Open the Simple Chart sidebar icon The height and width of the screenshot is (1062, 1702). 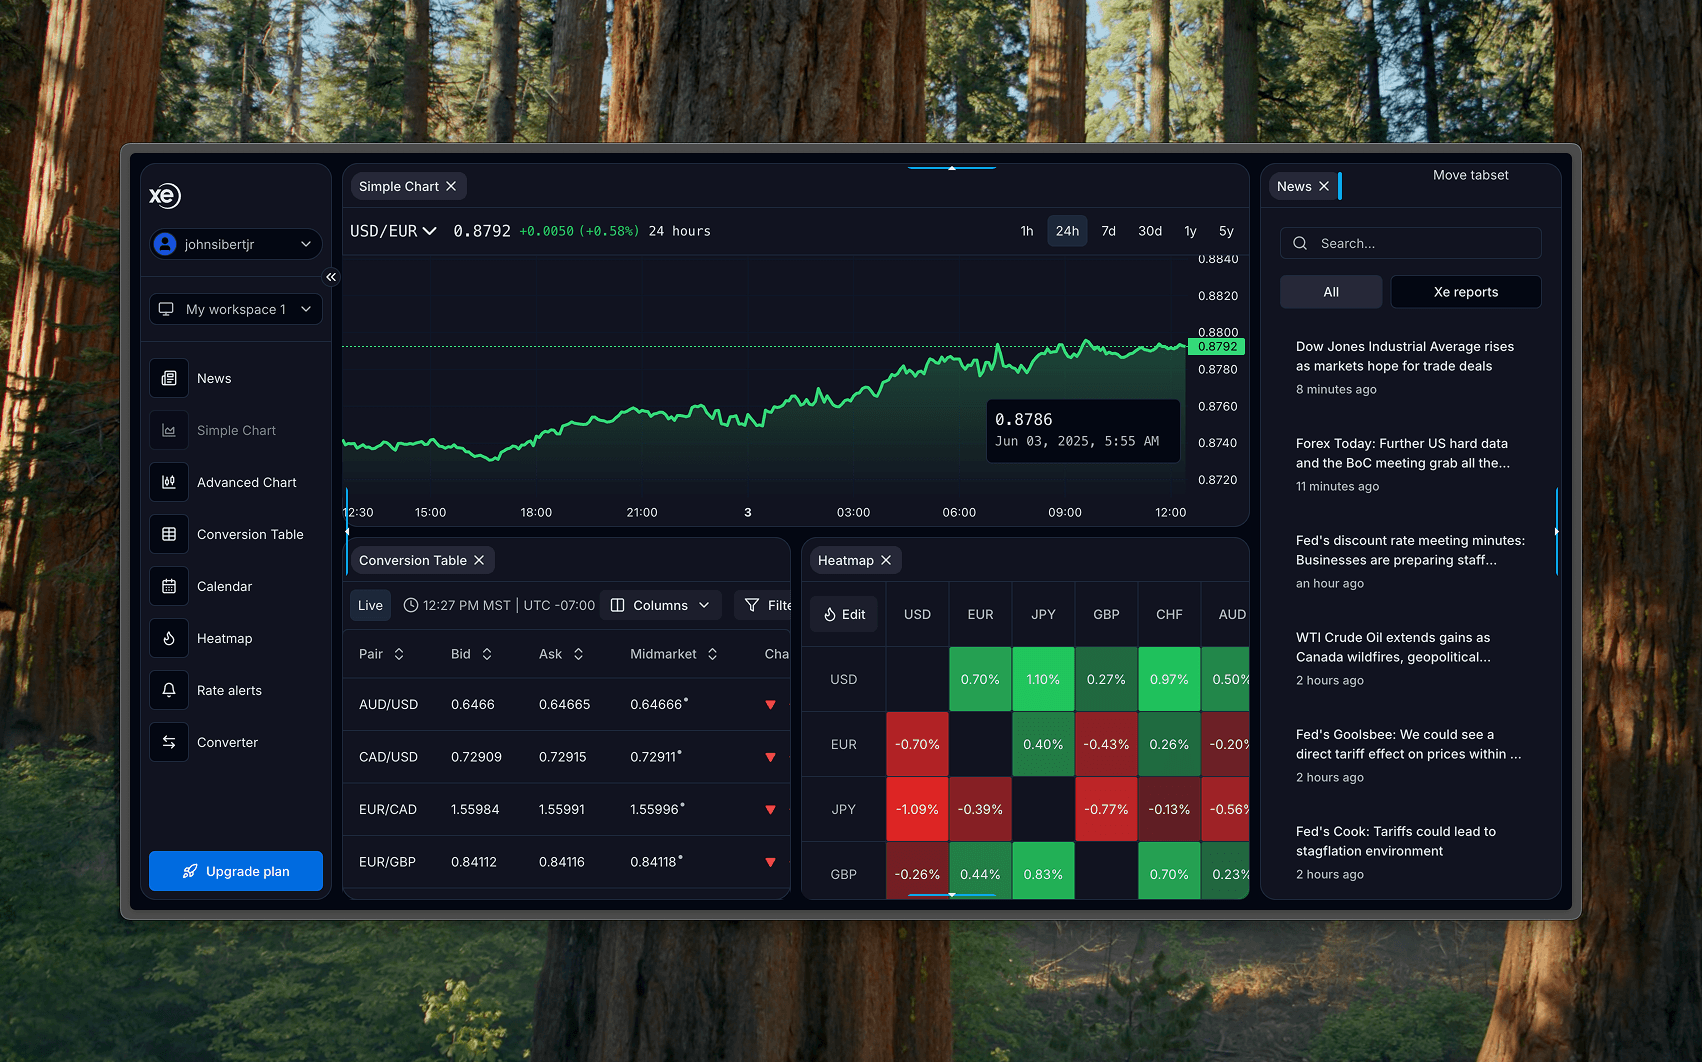click(x=168, y=430)
